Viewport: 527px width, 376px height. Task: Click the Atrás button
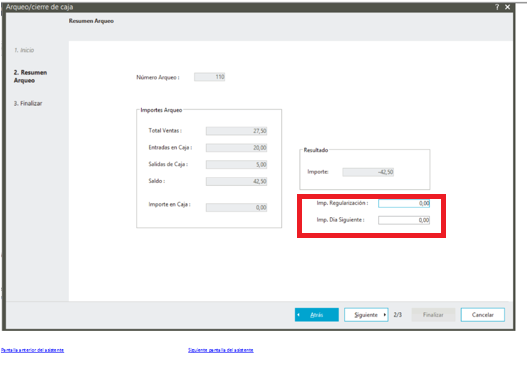tap(317, 315)
